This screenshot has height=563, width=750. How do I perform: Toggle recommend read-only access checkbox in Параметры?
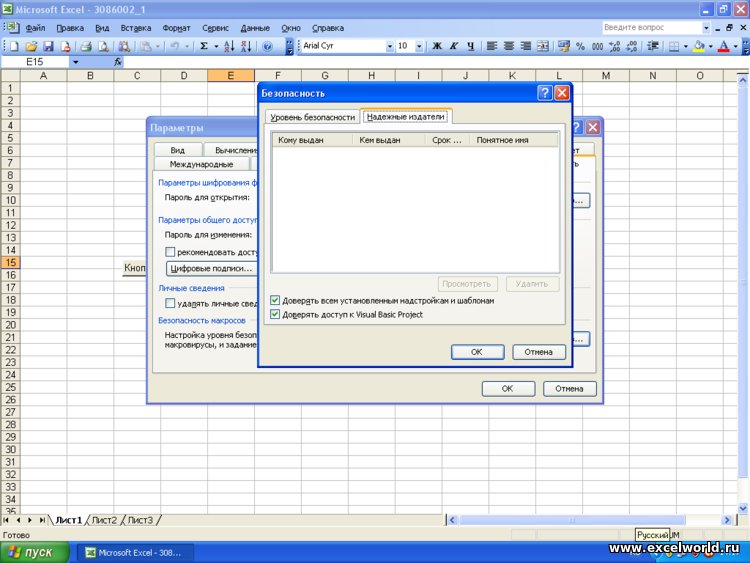pos(170,252)
